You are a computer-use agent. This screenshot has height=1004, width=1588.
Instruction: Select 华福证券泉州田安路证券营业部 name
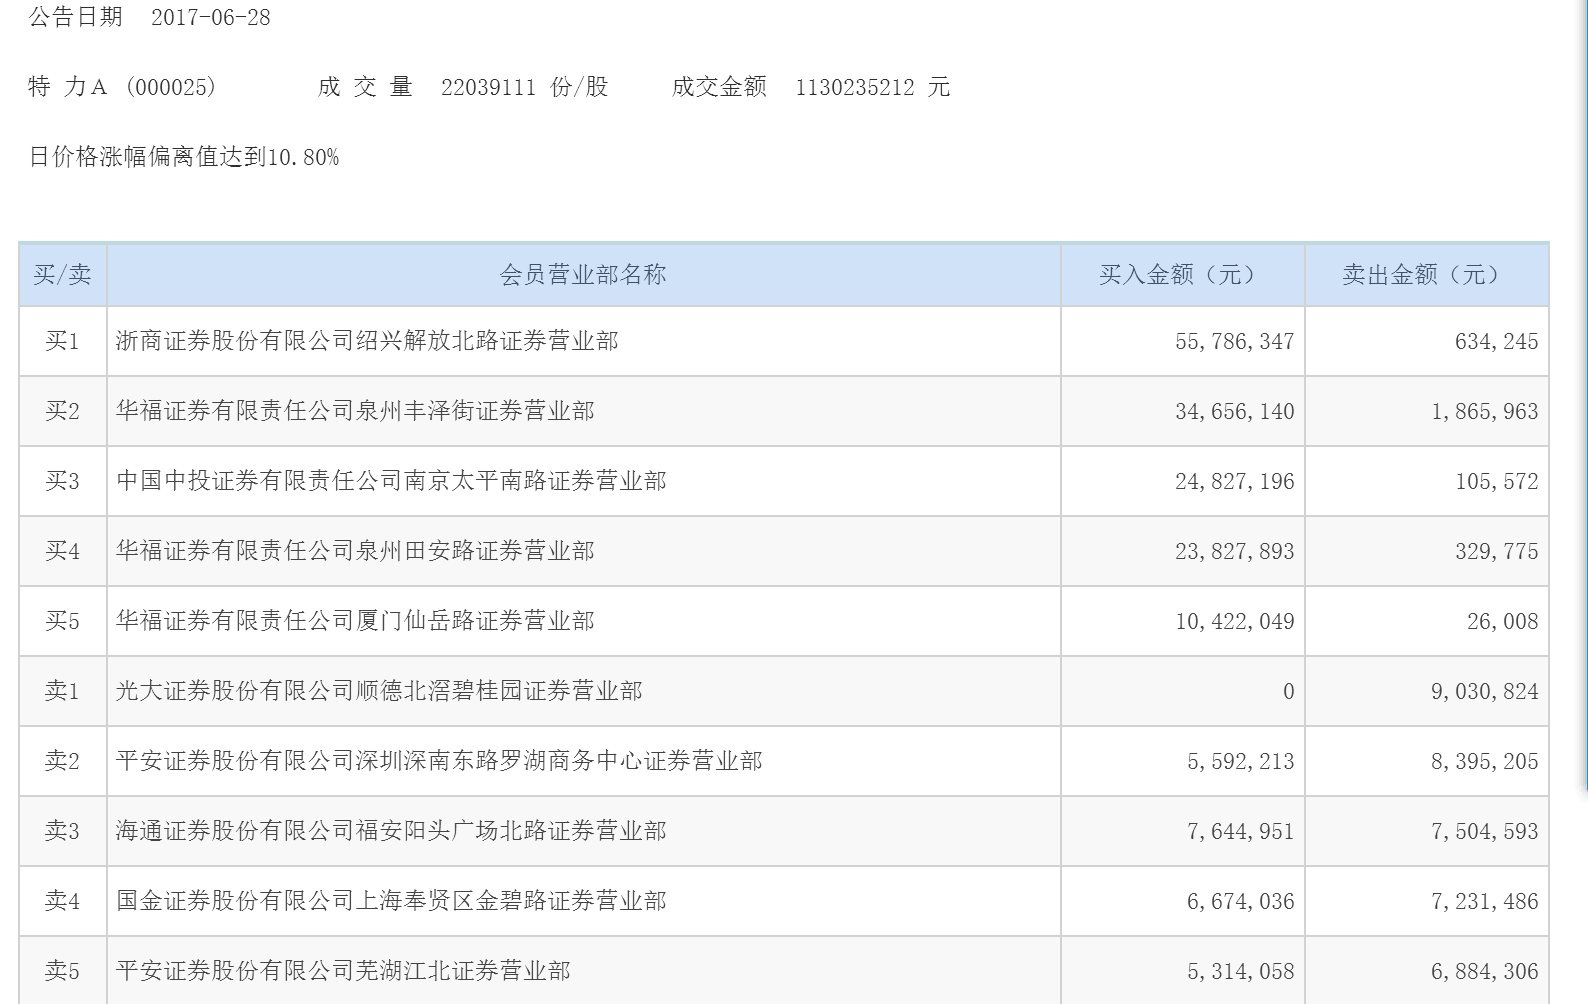pyautogui.click(x=355, y=551)
